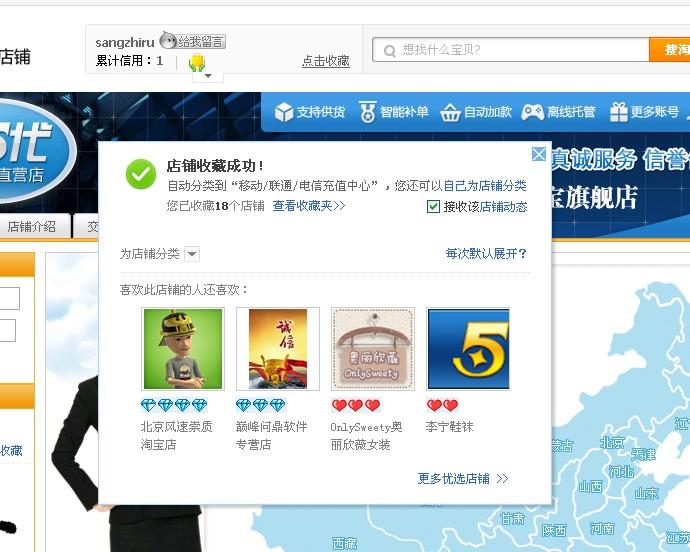Click the 每次默认展开 link

486,254
